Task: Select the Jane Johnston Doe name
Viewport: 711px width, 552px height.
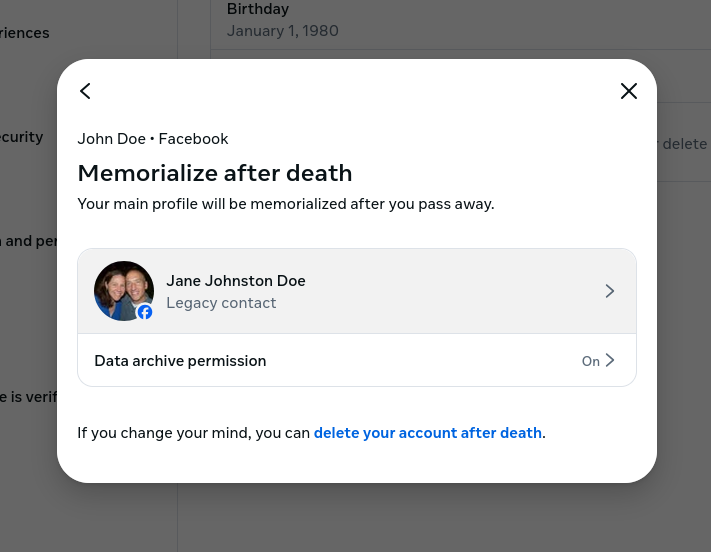Action: coord(236,281)
